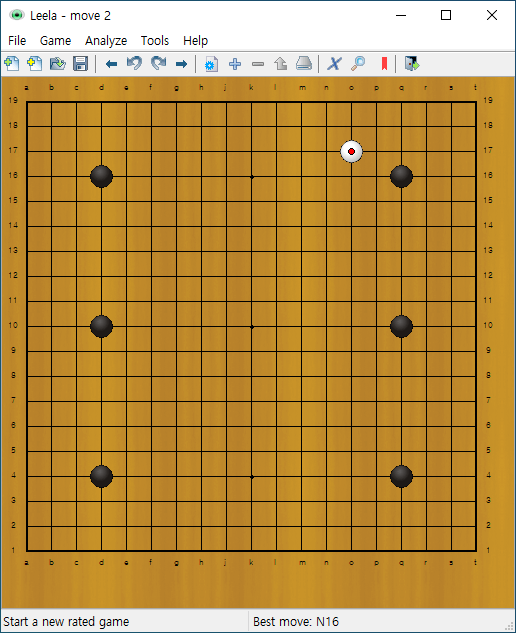
Task: Open the File menu
Action: click(x=17, y=41)
